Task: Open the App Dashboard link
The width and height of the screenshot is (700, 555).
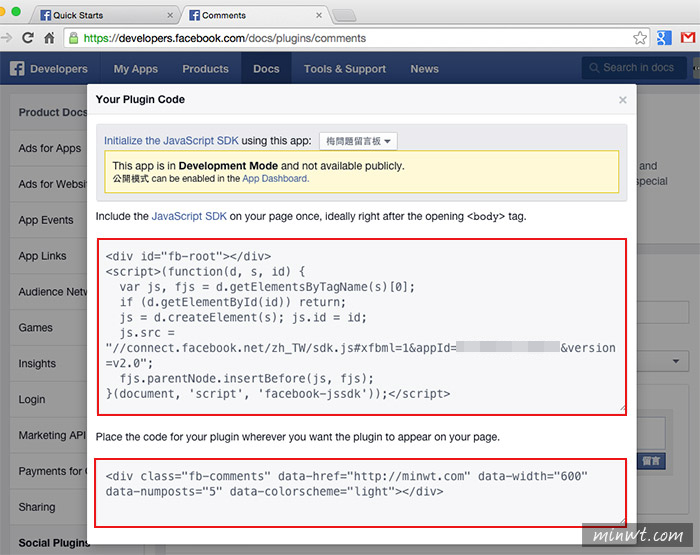Action: pyautogui.click(x=275, y=179)
